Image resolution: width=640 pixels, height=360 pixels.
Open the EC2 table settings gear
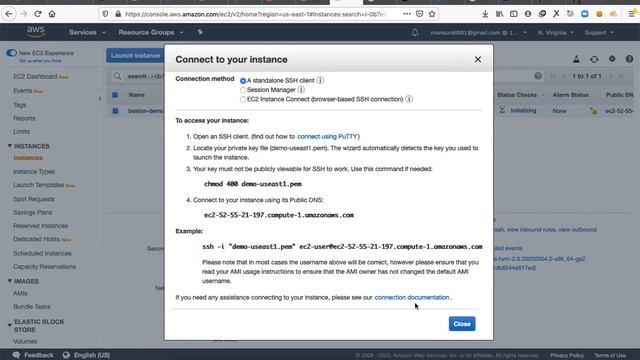point(612,59)
